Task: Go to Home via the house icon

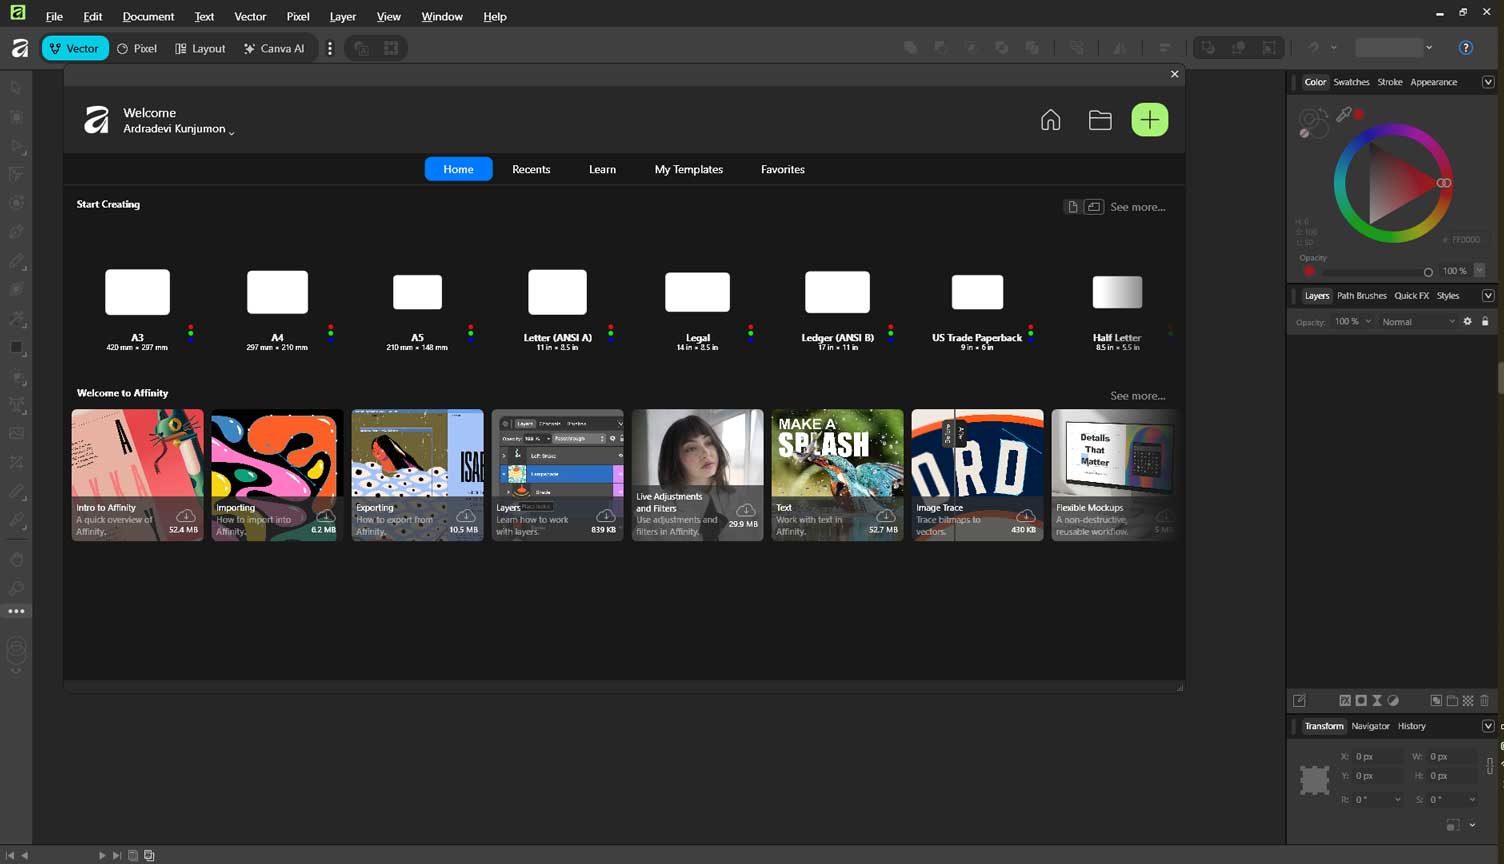Action: tap(1050, 120)
